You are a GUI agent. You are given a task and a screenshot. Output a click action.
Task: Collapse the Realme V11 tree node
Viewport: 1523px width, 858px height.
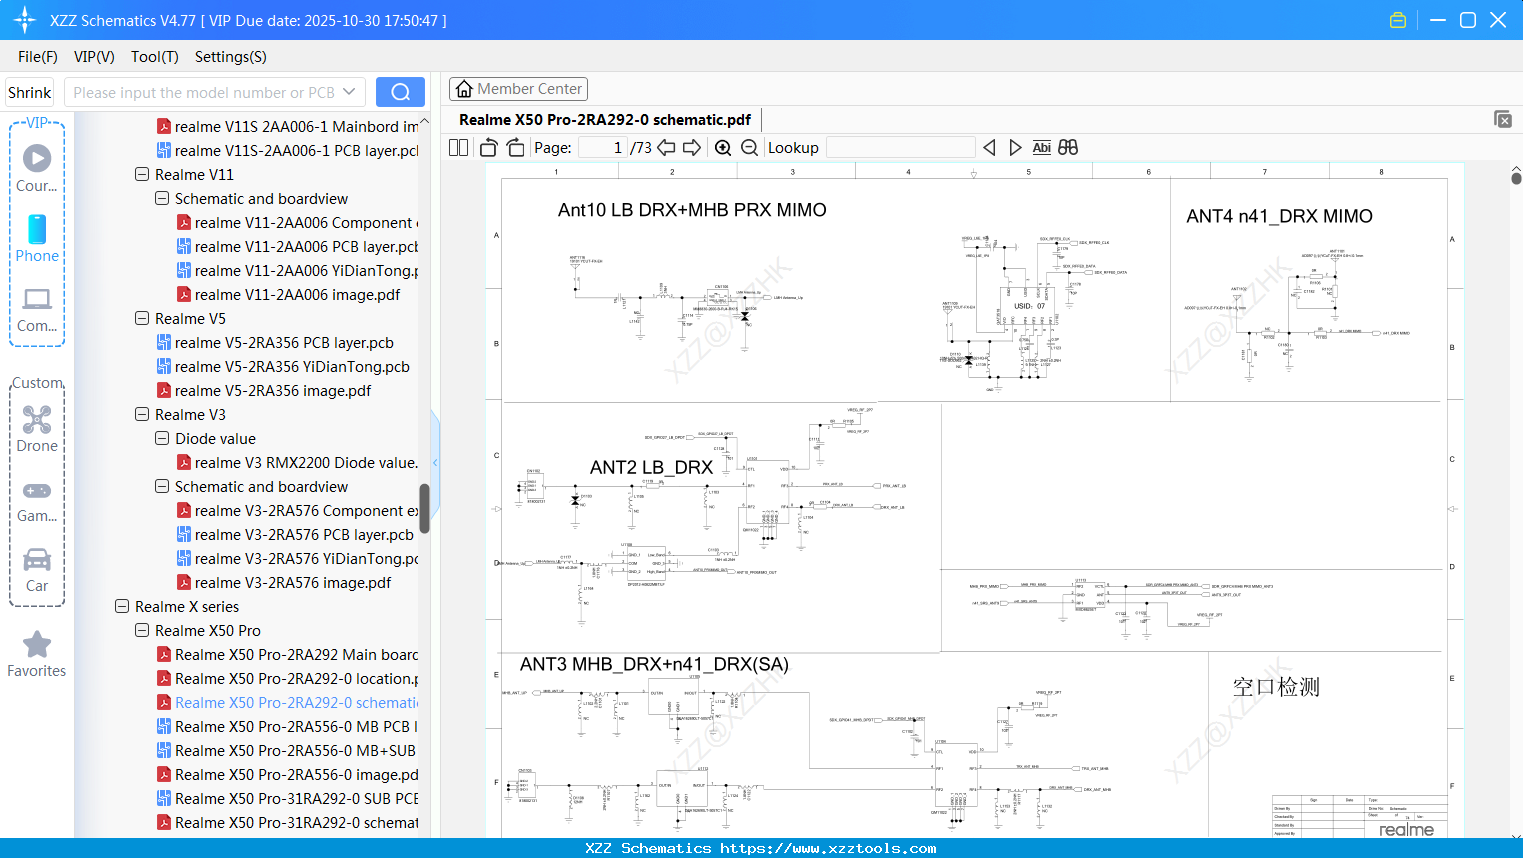(x=142, y=174)
